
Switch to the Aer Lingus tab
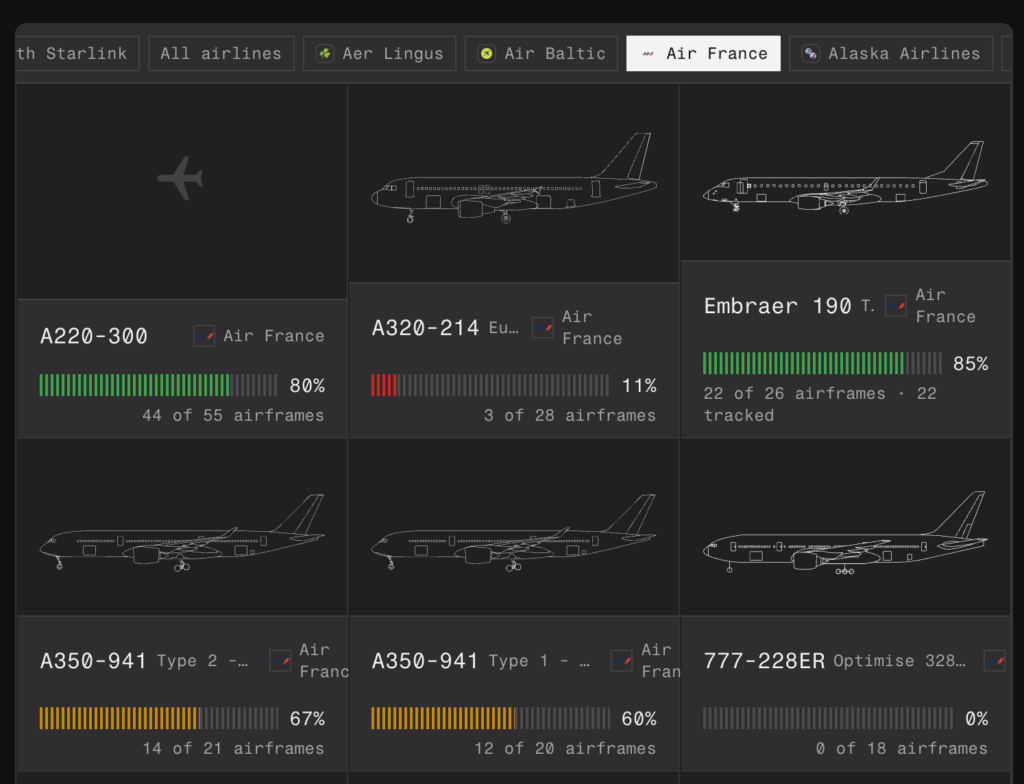(x=379, y=54)
